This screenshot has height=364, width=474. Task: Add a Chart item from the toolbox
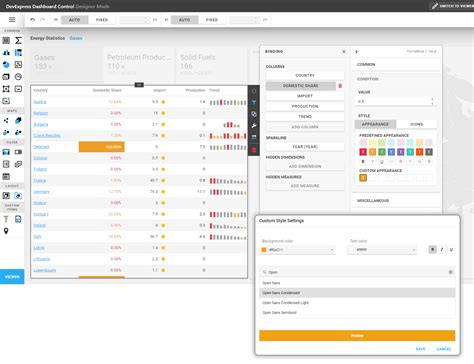pos(6,53)
